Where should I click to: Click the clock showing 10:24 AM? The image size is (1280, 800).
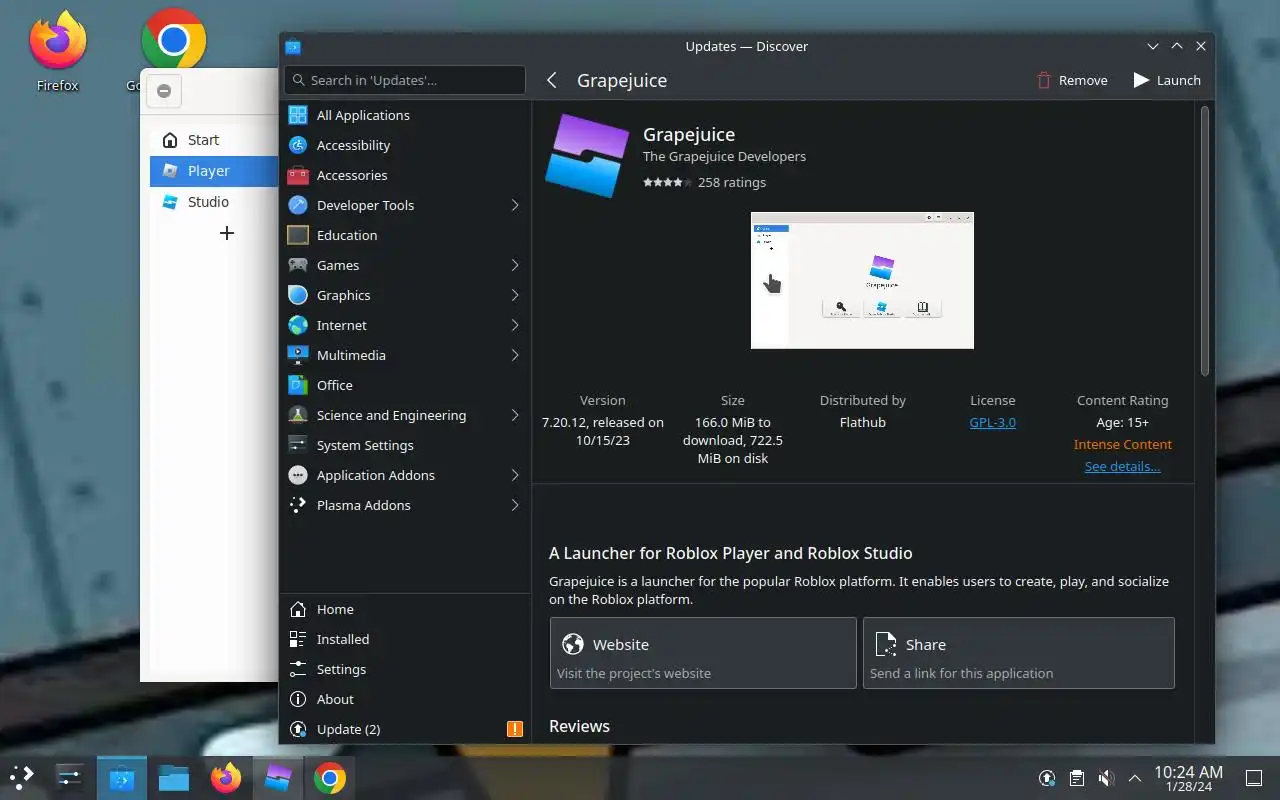pos(1188,777)
